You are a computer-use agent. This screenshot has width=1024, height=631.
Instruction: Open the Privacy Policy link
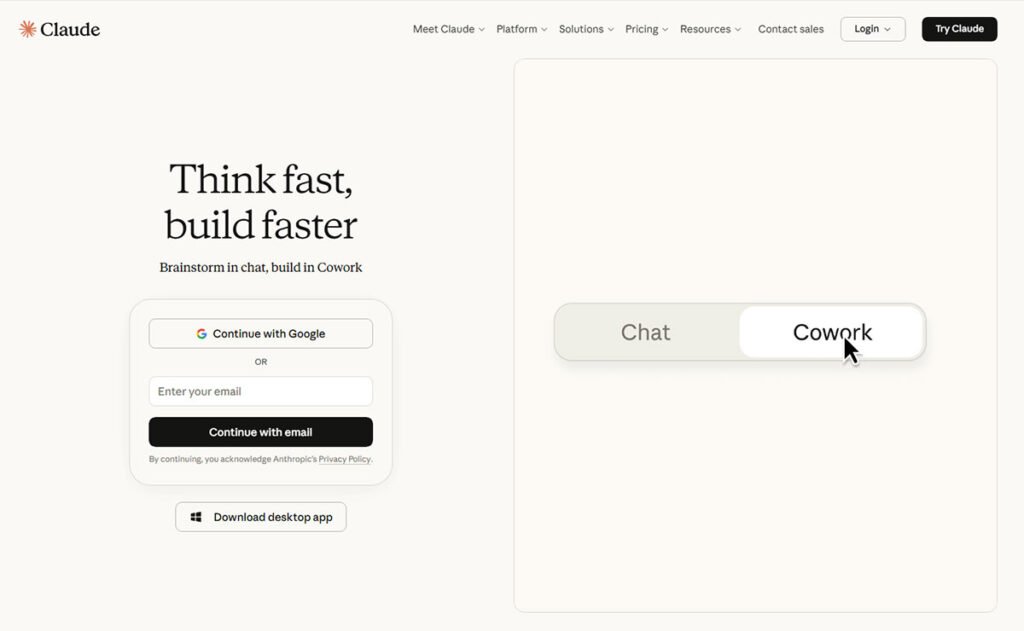344,459
